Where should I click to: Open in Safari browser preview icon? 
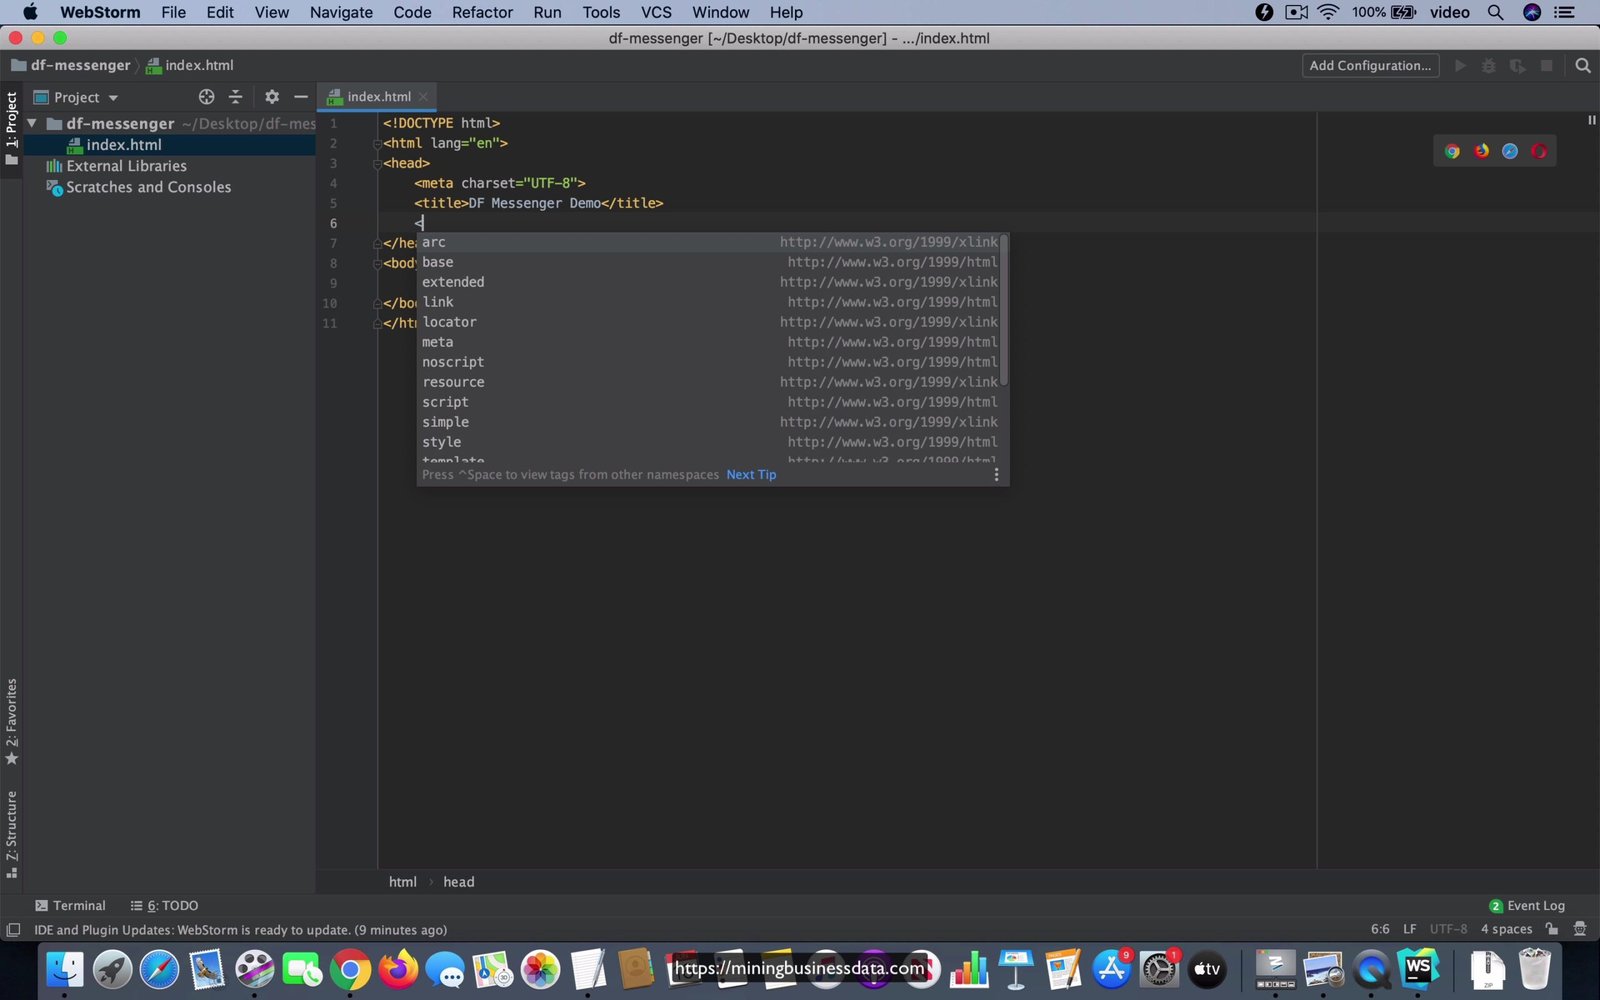[x=1510, y=151]
